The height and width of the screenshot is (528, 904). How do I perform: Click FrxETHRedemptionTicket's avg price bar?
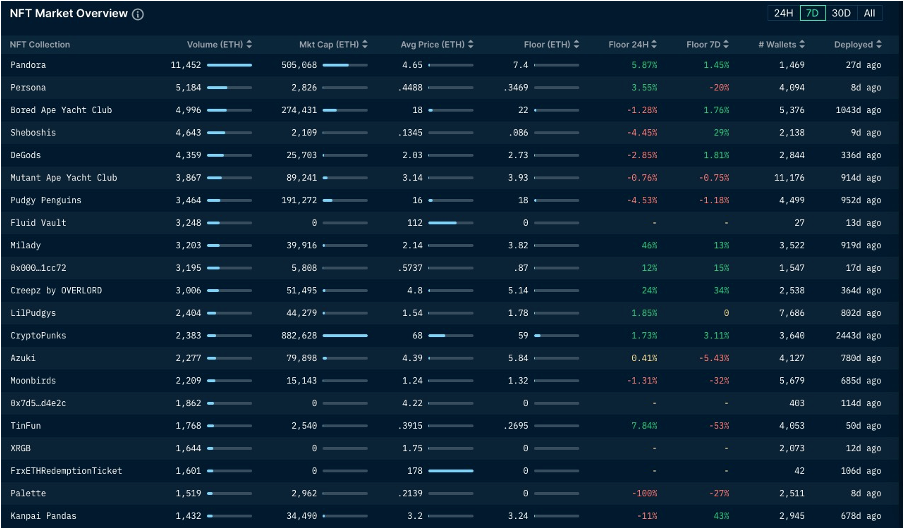pyautogui.click(x=451, y=471)
